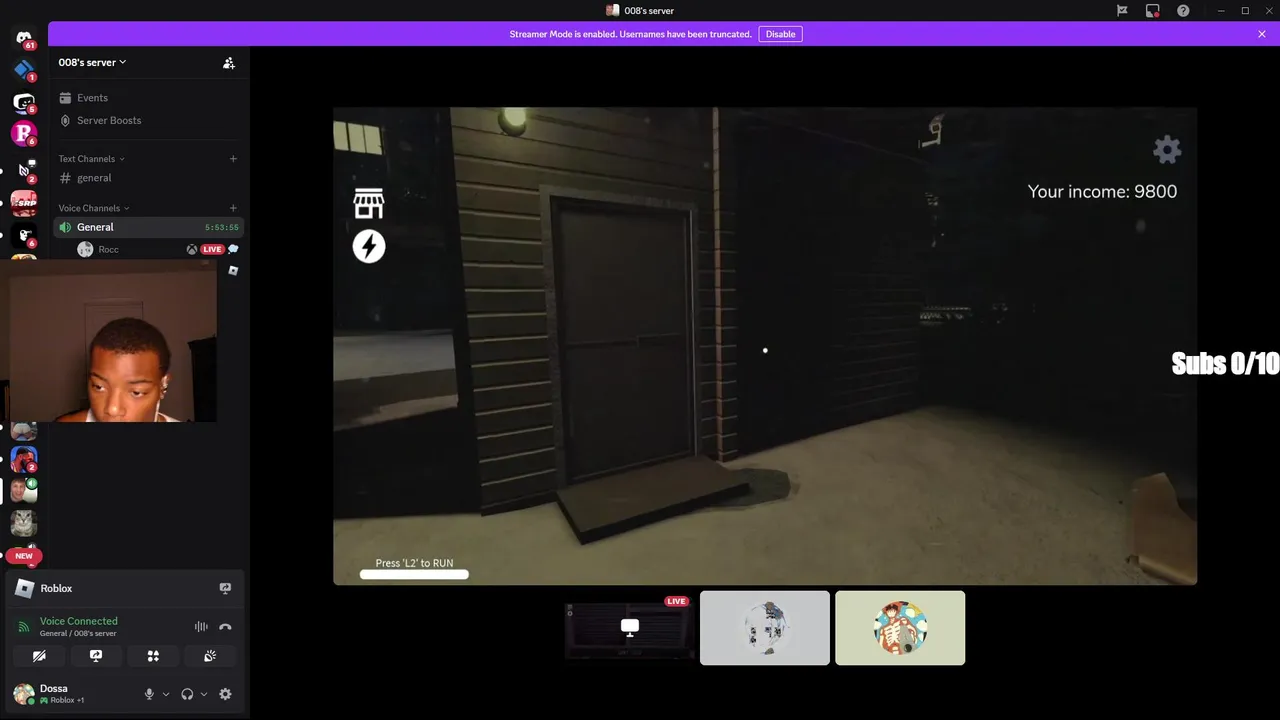Image resolution: width=1280 pixels, height=720 pixels.
Task: Open the soundboard icon in voice panel
Action: point(210,656)
